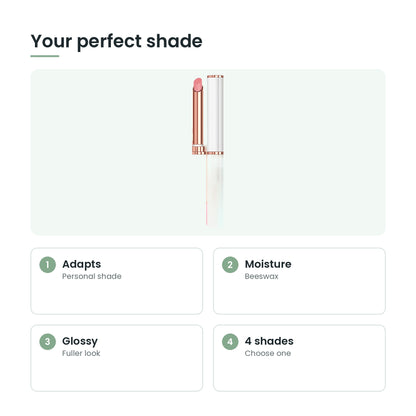Click the number 1 badge icon

point(47,265)
